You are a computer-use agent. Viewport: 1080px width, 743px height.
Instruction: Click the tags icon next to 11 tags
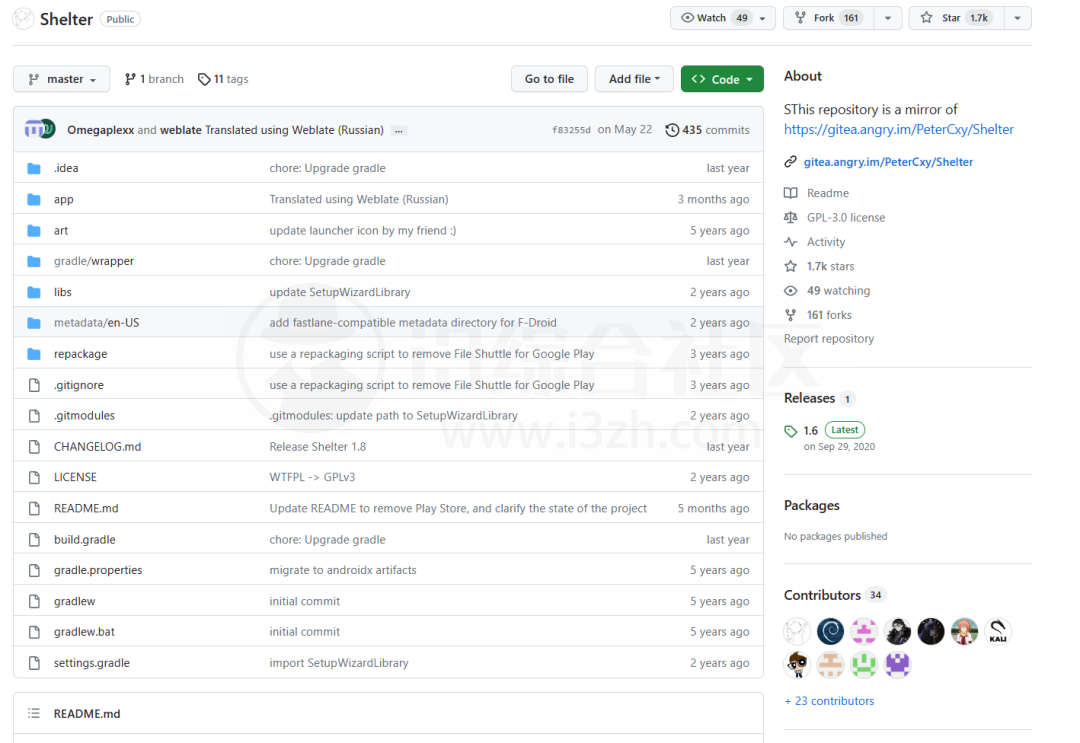pyautogui.click(x=204, y=80)
